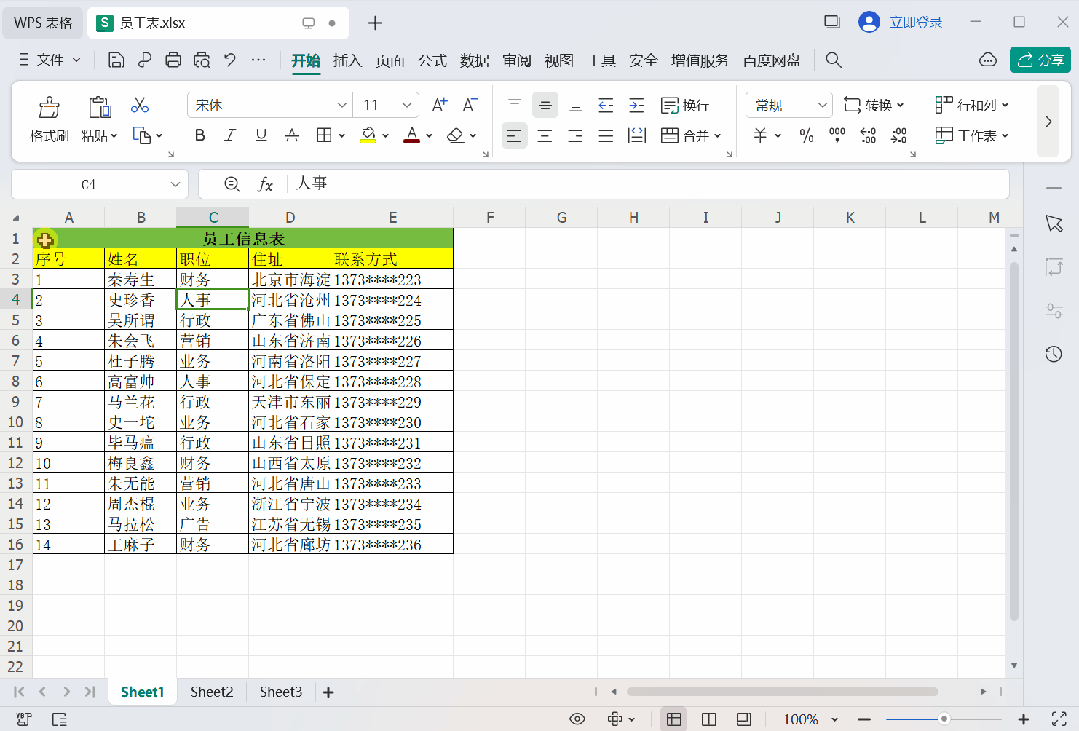Screen dimensions: 1079x731
Task: Click the Cut scissors icon
Action: pos(140,105)
